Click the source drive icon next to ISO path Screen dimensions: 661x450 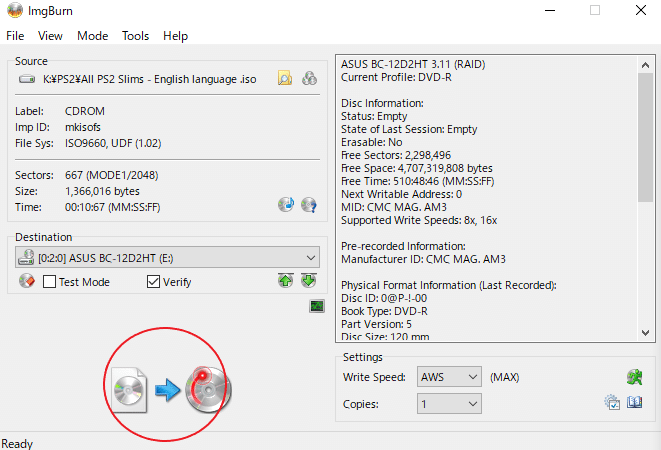27,79
